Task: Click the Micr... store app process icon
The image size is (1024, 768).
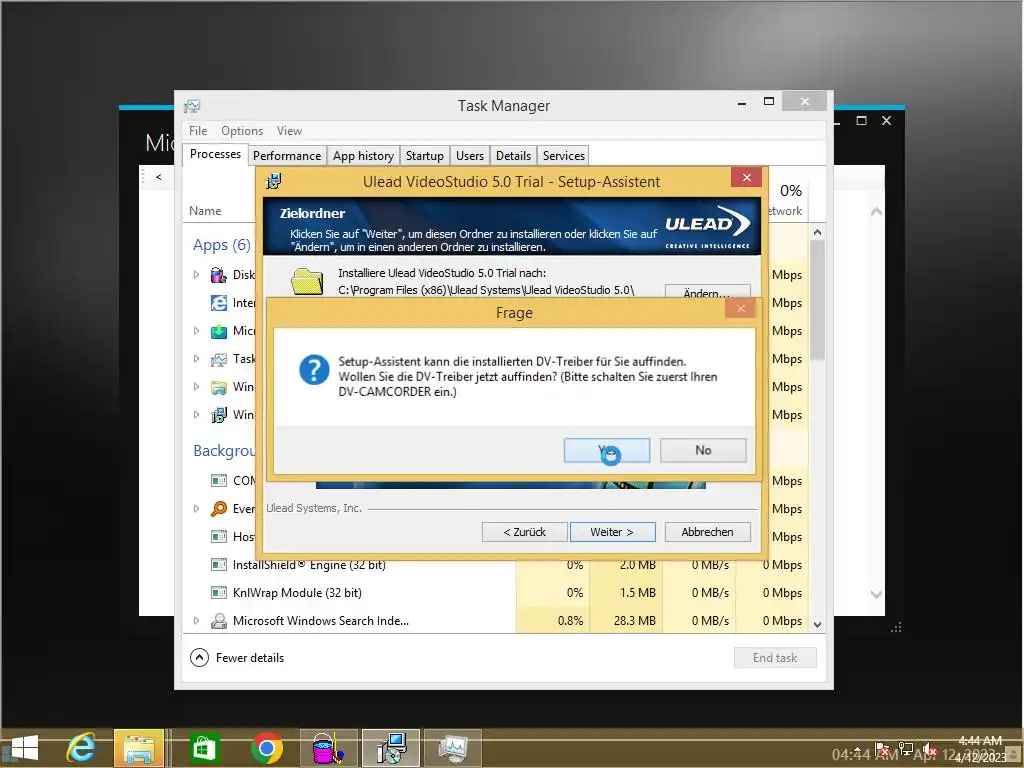Action: (219, 331)
